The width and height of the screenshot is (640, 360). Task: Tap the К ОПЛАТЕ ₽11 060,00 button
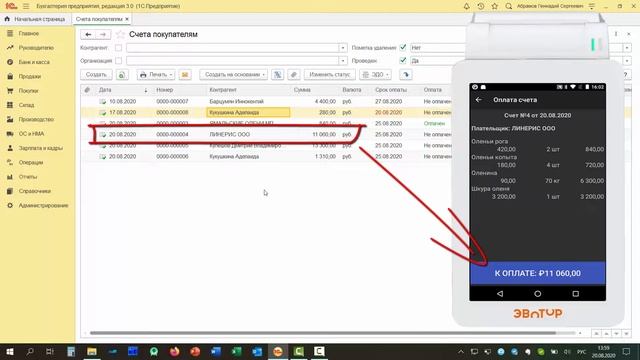click(538, 273)
